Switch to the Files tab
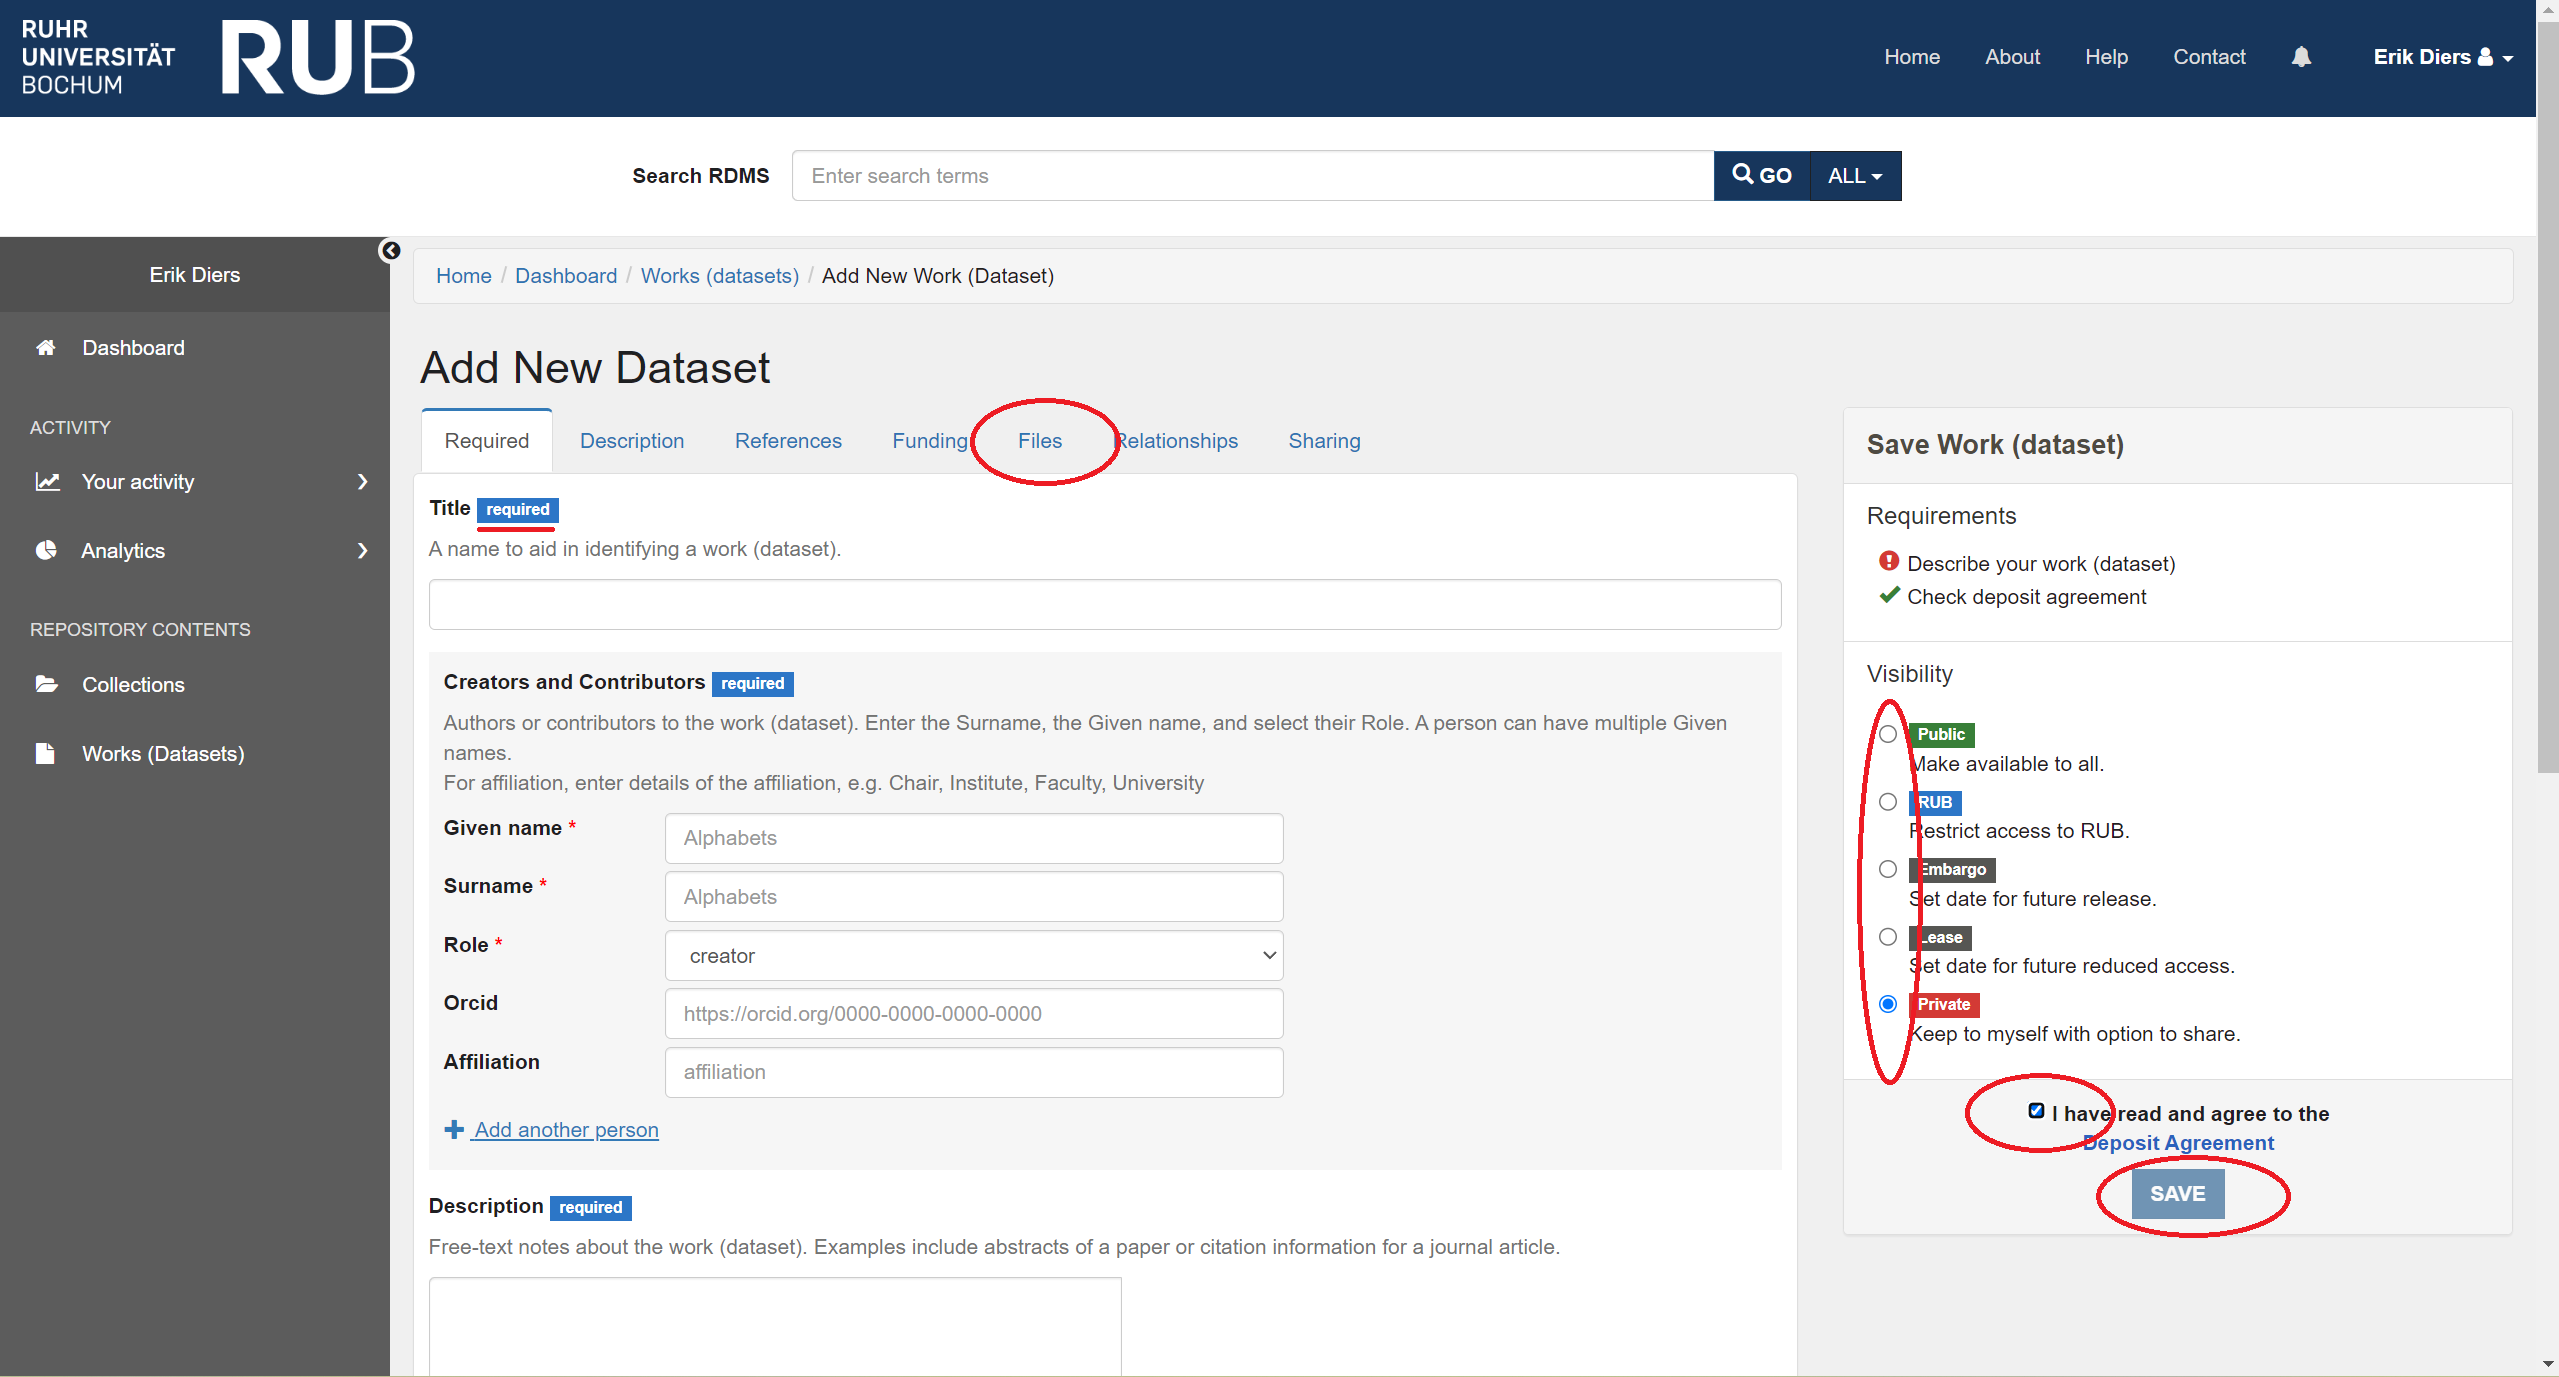2559x1377 pixels. [1040, 441]
